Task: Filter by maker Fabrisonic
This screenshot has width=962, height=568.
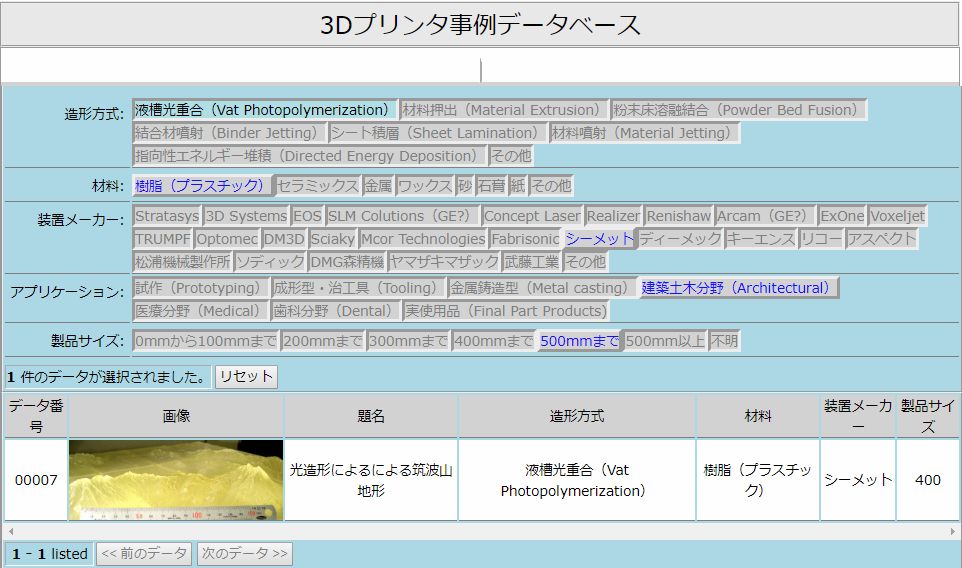Action: (x=525, y=239)
